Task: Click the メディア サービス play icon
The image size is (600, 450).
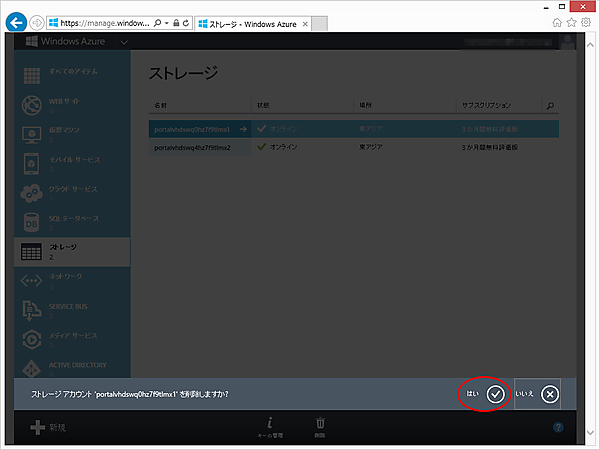Action: tap(32, 339)
